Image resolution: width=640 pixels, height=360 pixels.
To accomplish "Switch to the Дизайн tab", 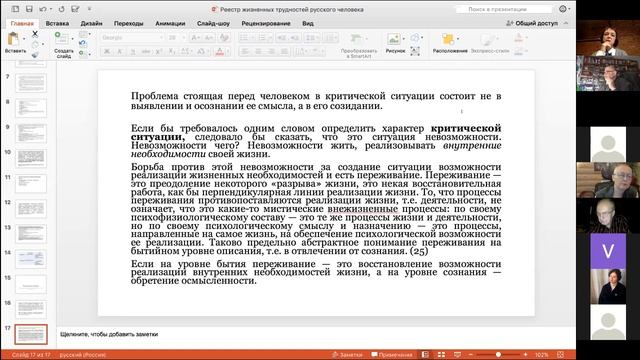I will coord(91,23).
